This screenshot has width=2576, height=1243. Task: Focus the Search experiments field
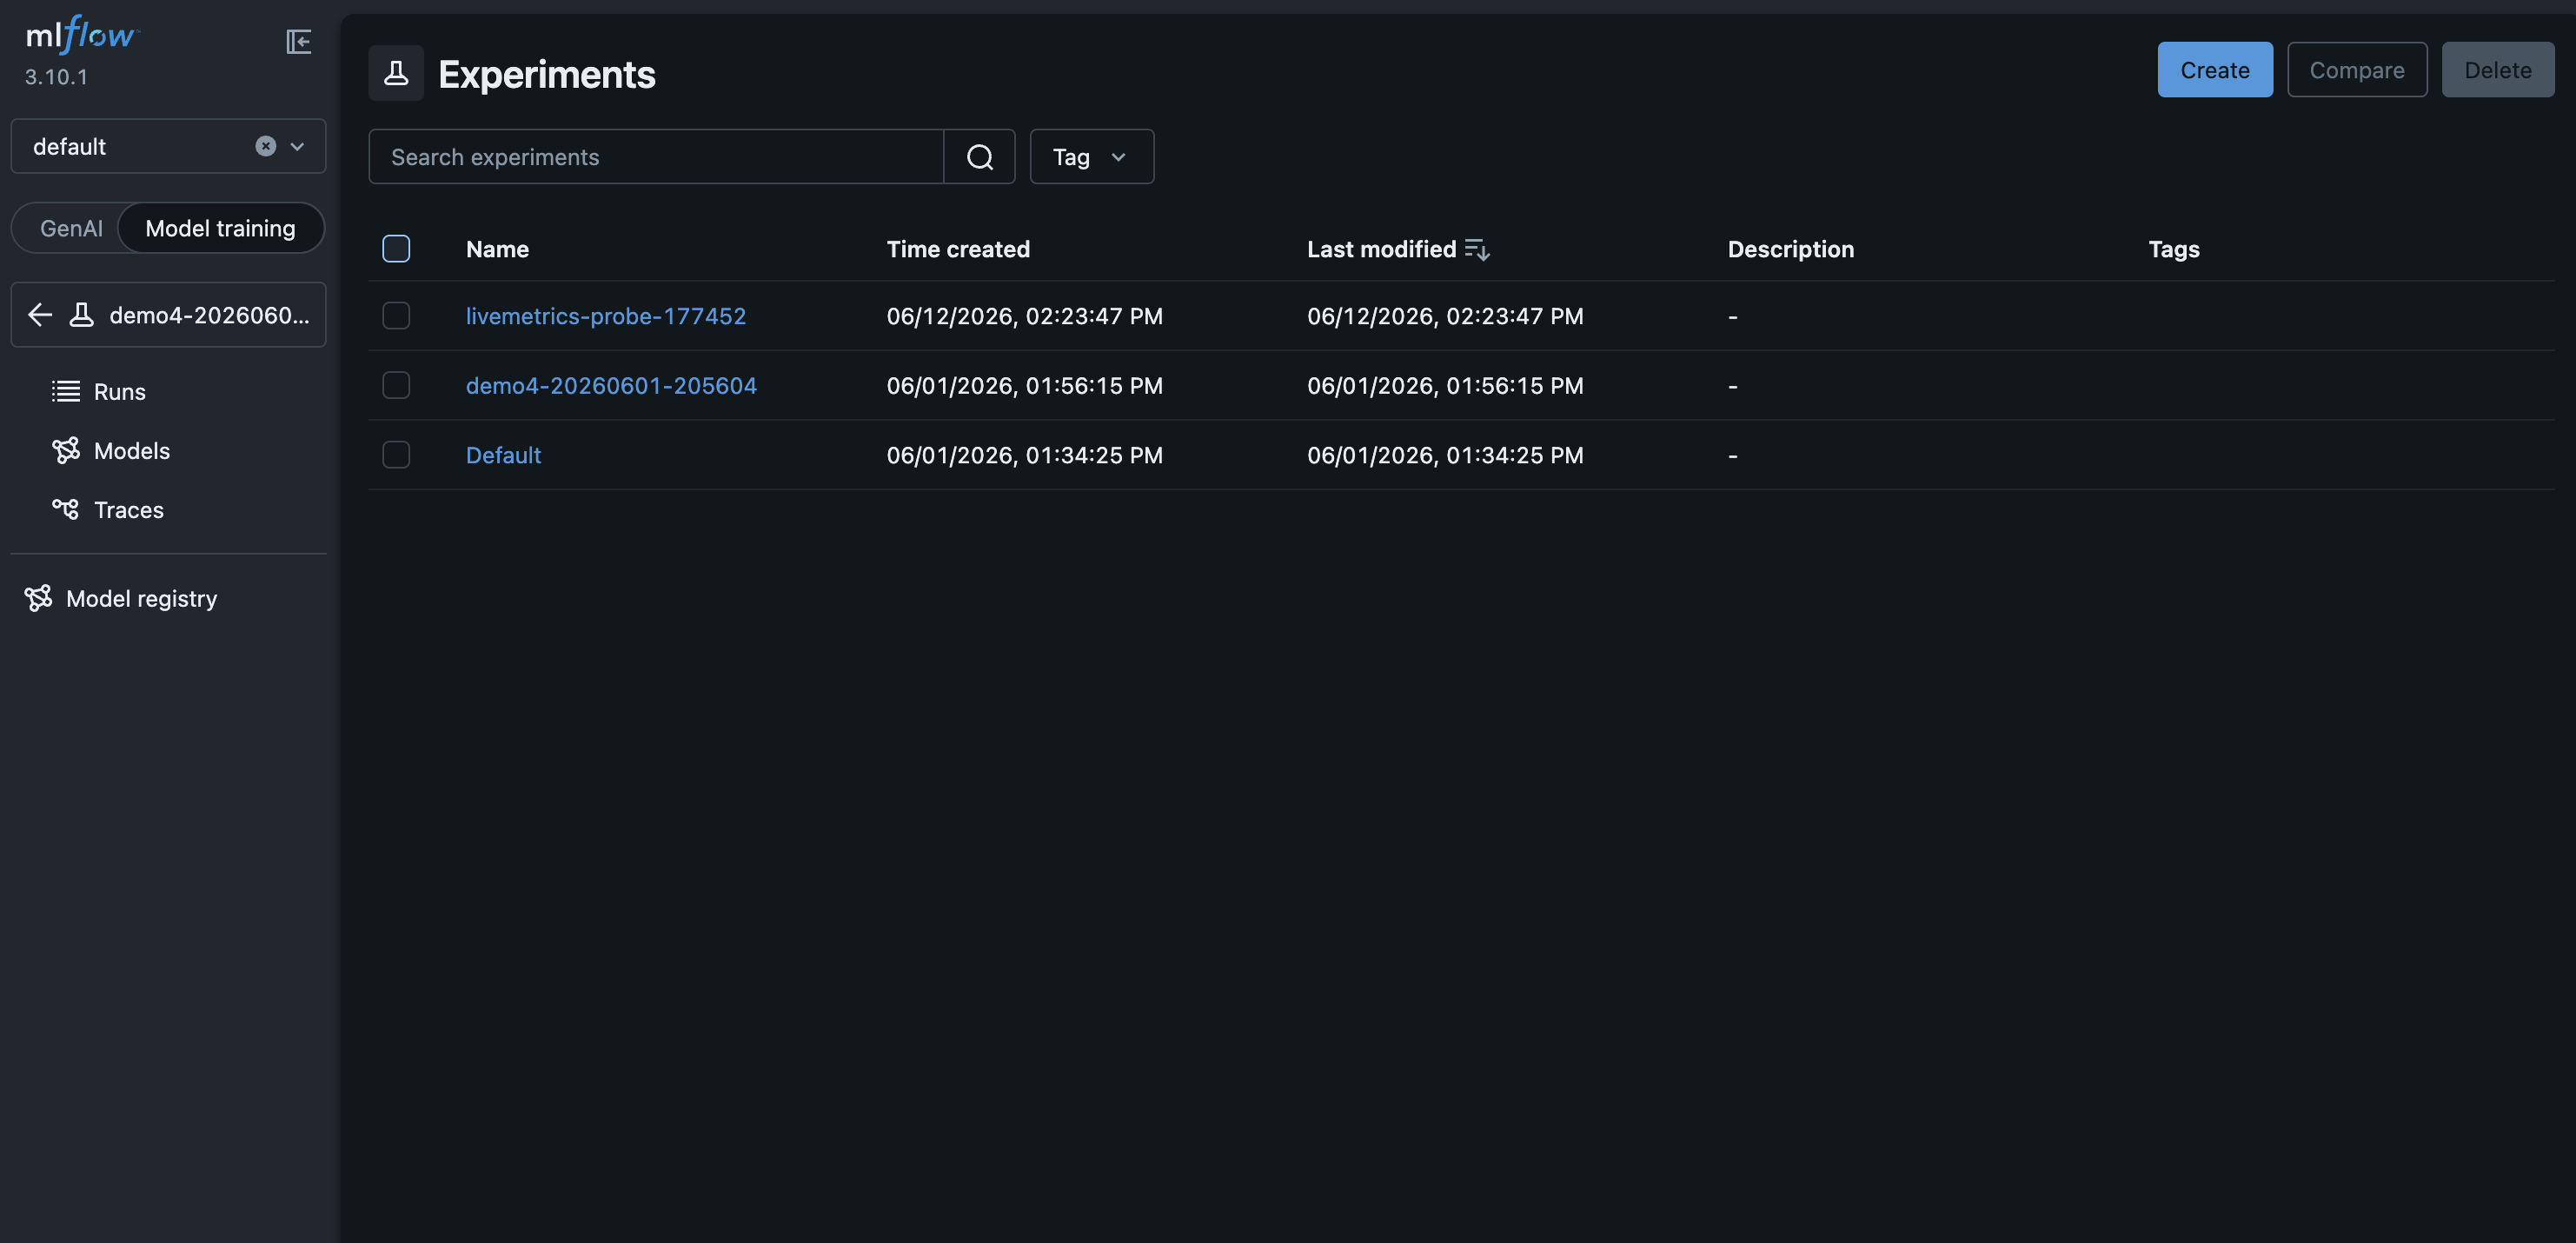[656, 157]
